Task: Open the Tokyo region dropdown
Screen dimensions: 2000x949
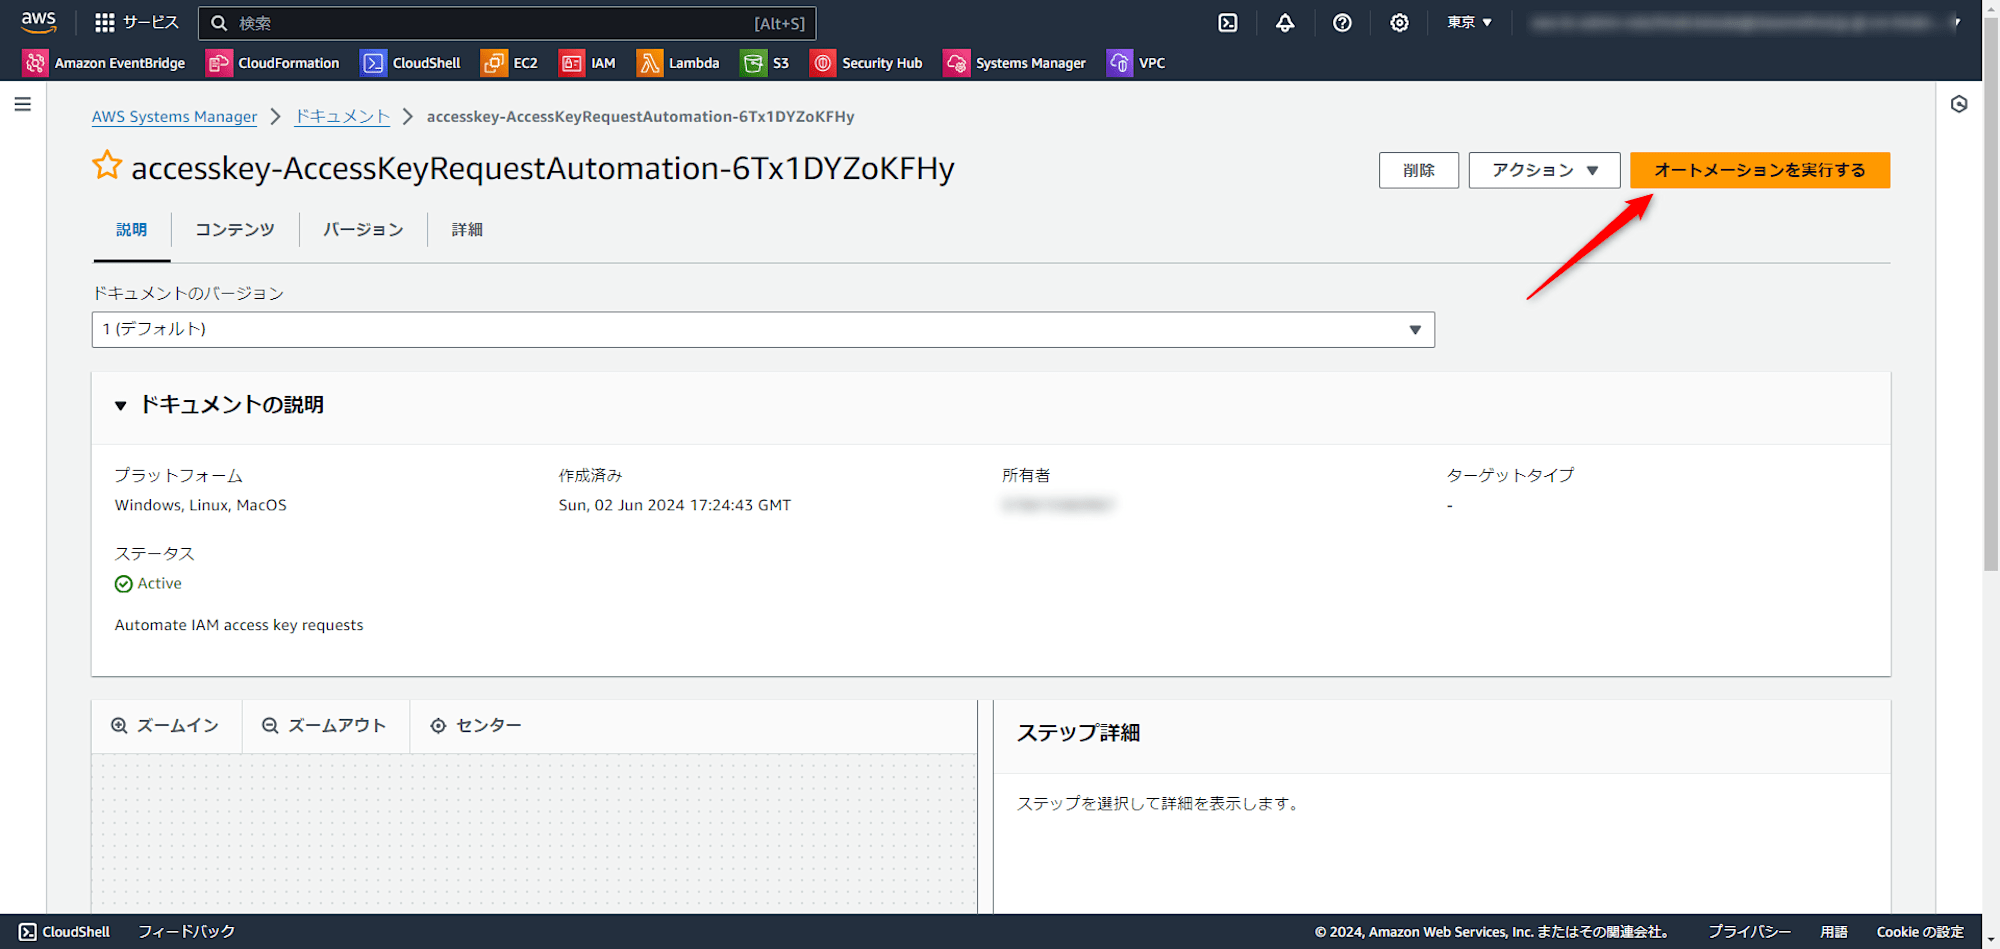Action: click(x=1469, y=22)
